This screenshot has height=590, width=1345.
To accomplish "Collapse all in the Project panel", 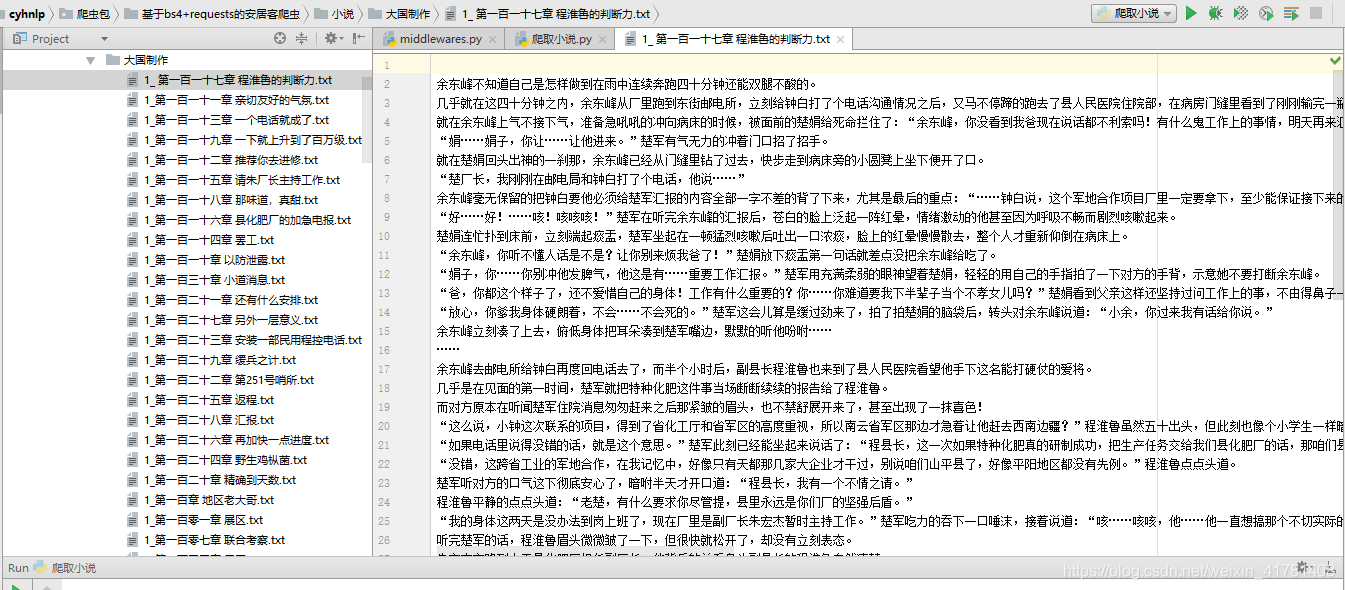I will [301, 38].
